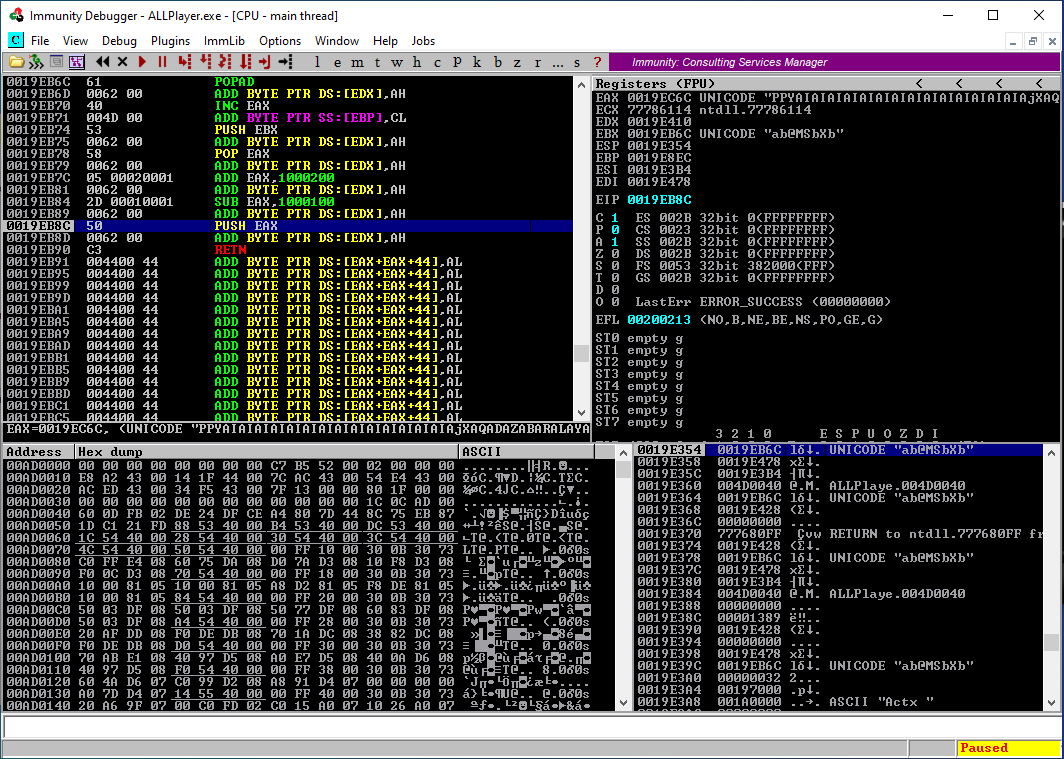
Task: Open the Window menu
Action: click(337, 41)
